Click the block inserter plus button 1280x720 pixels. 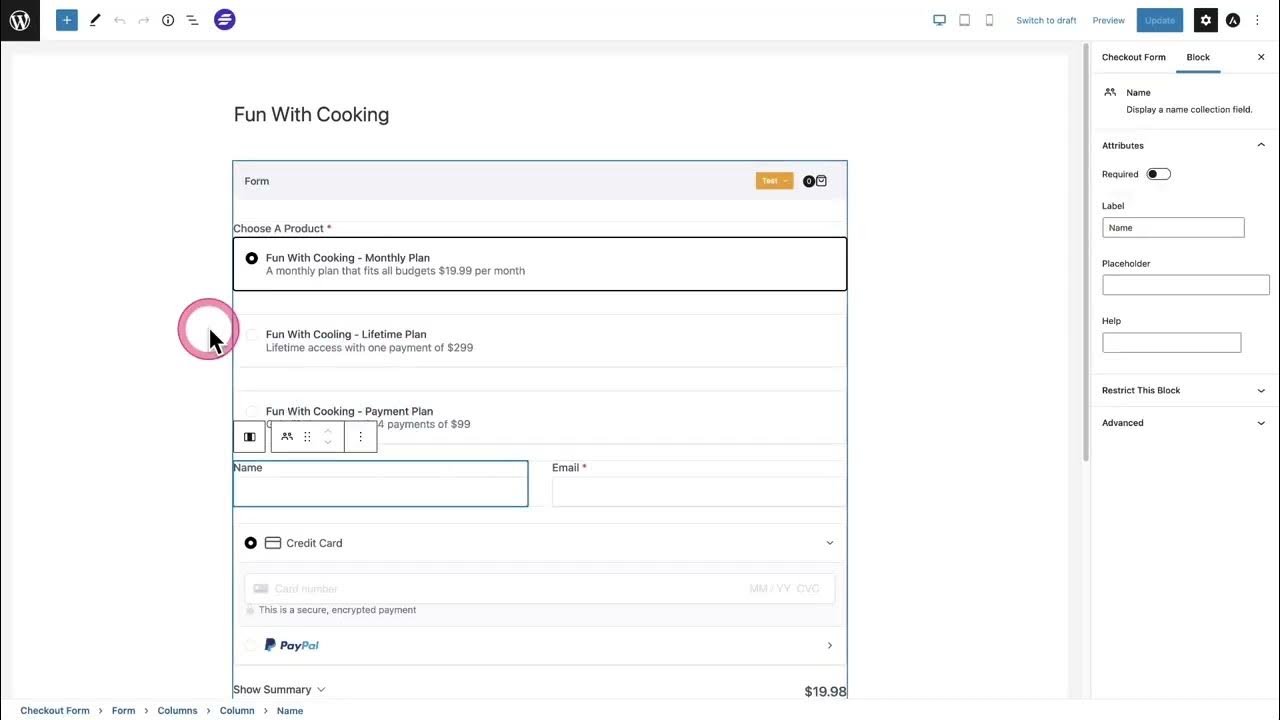[66, 20]
